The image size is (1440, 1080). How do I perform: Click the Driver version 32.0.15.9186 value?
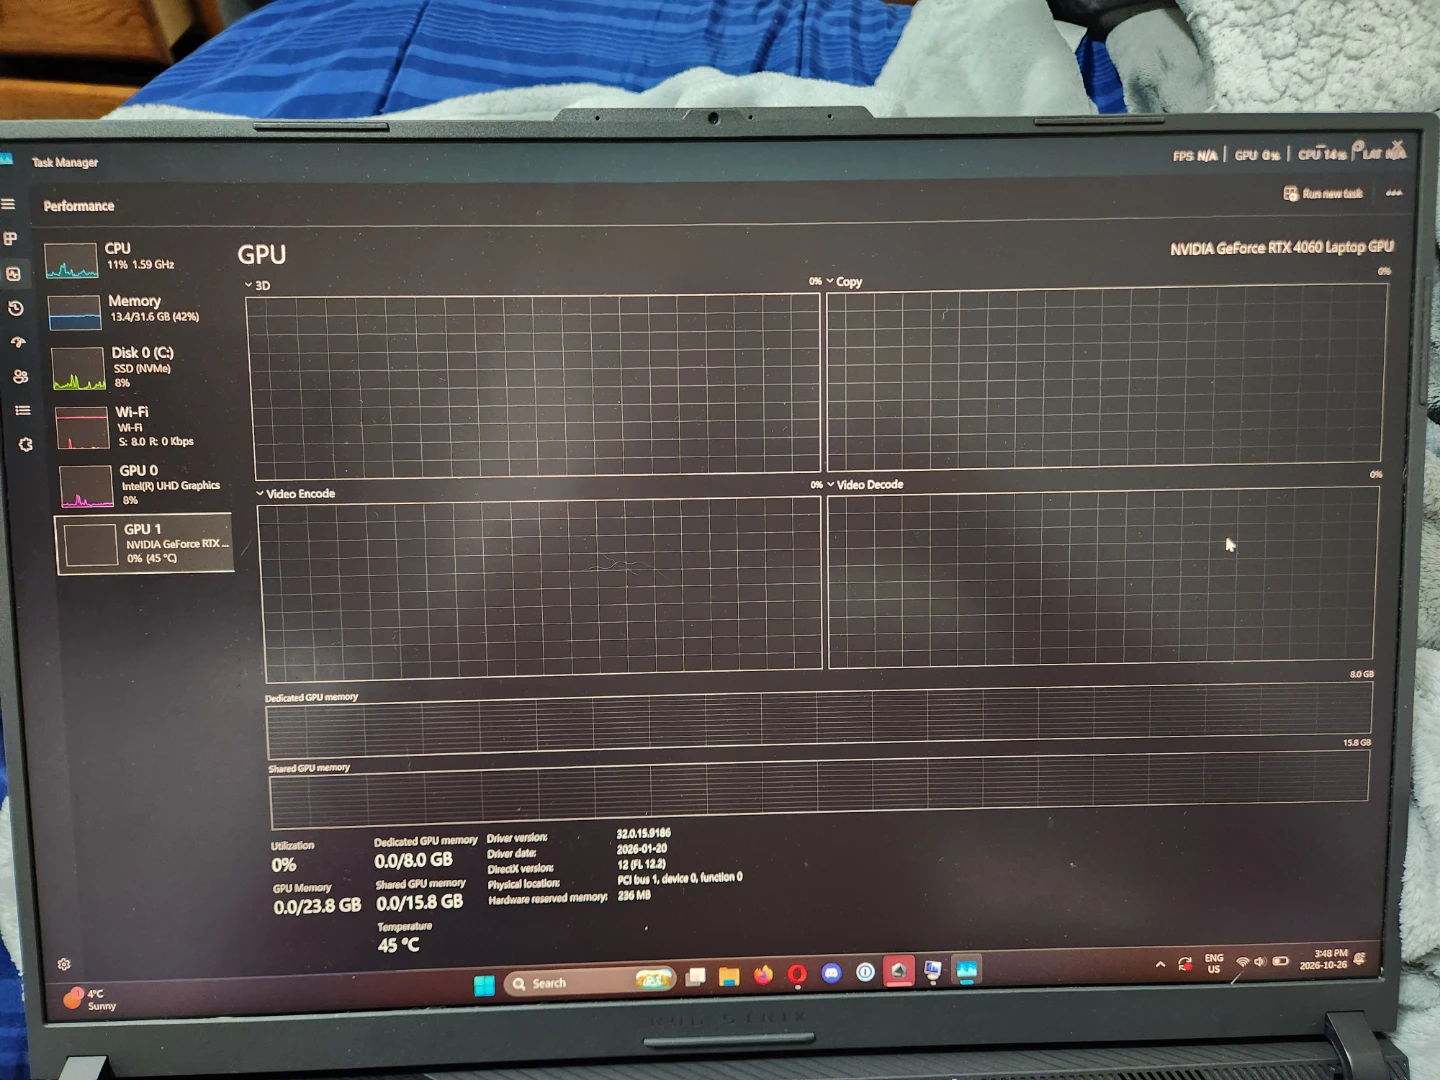coord(643,833)
